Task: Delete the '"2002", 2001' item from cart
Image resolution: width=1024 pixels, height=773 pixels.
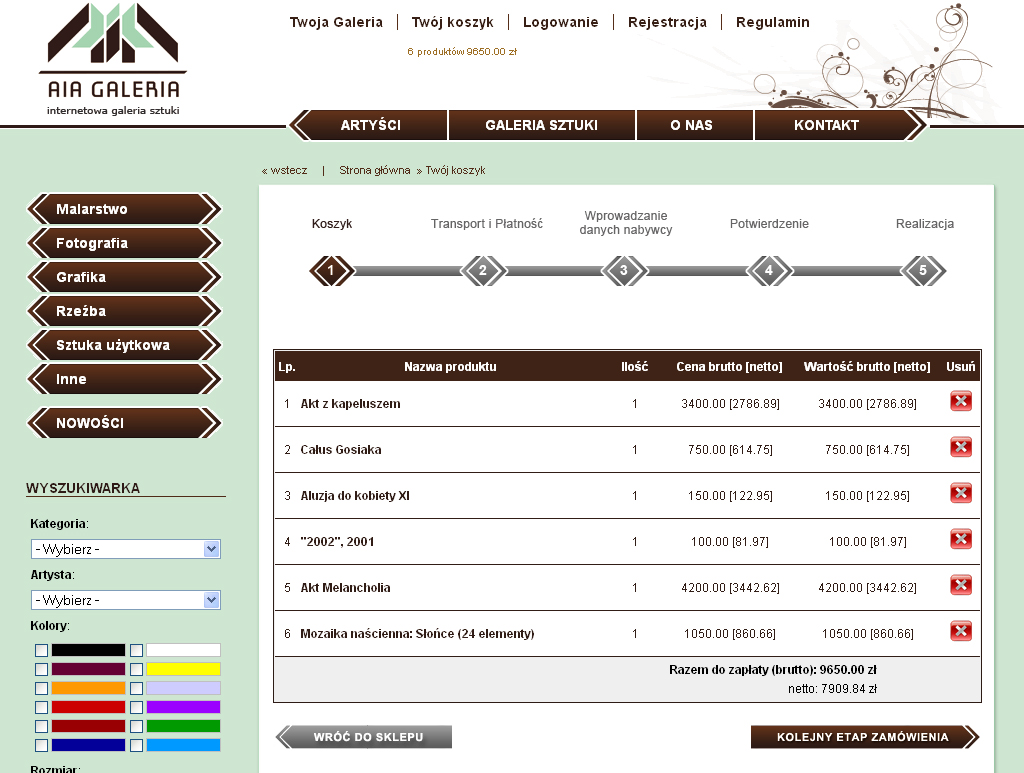Action: tap(960, 540)
